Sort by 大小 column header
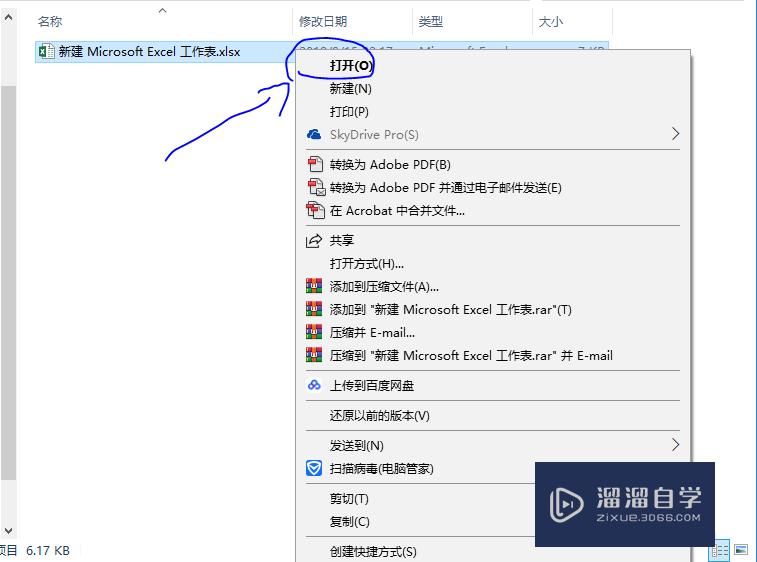 550,21
